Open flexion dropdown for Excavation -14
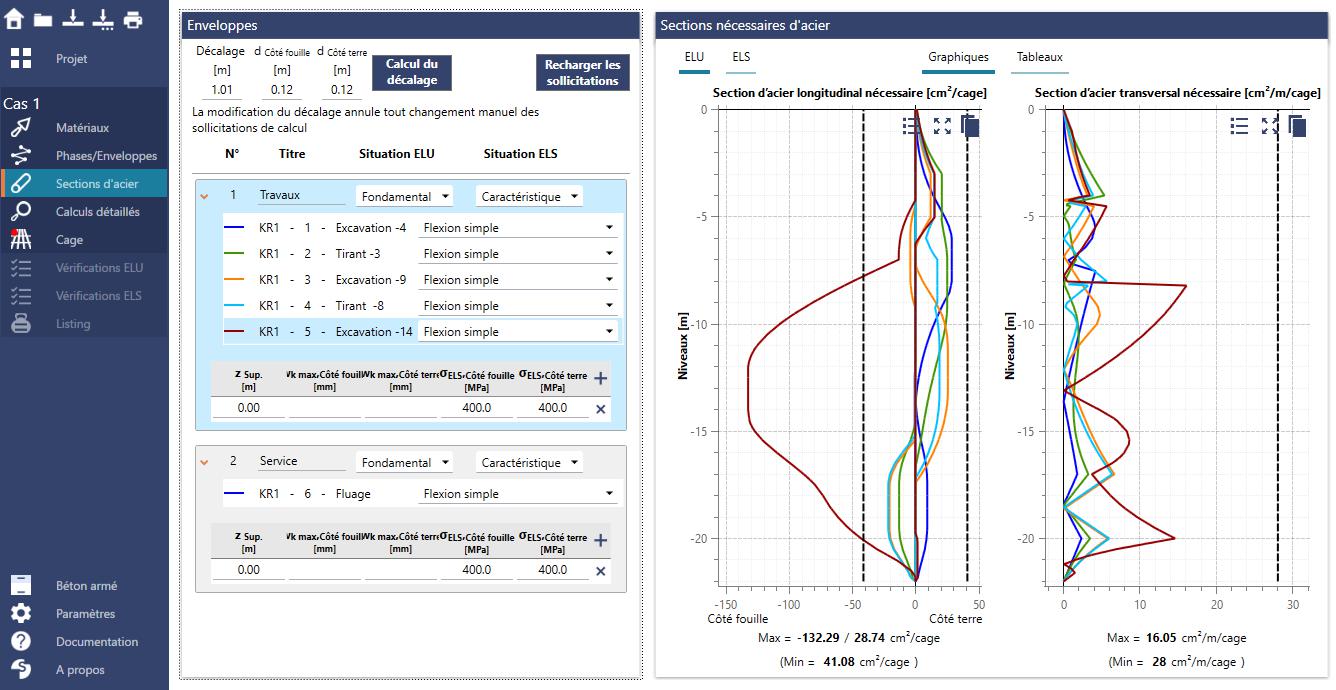 [517, 332]
